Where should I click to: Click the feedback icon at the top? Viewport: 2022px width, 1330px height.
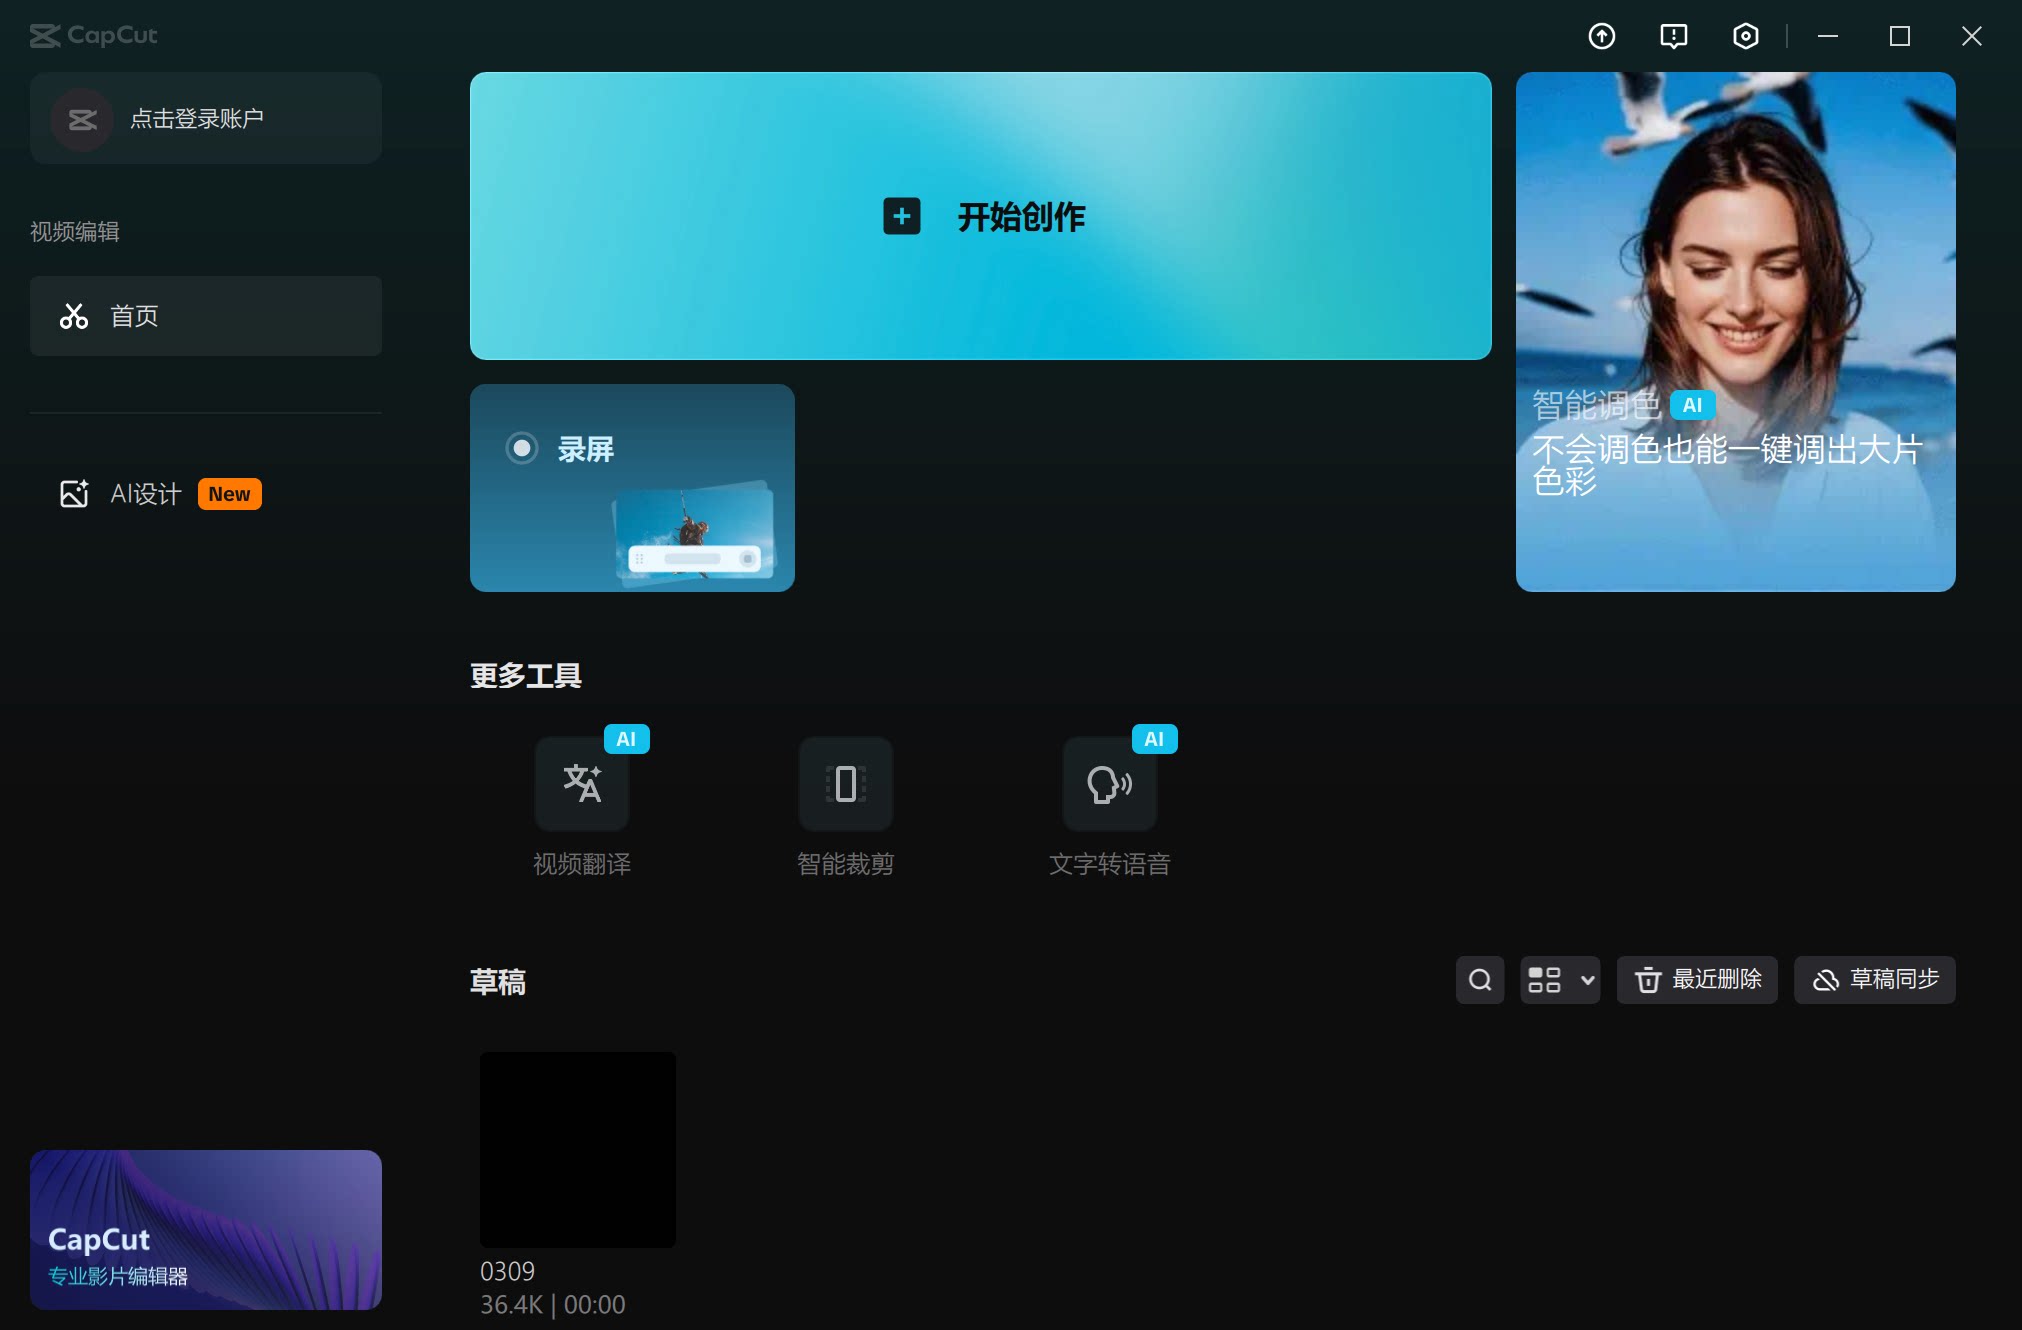(x=1672, y=36)
